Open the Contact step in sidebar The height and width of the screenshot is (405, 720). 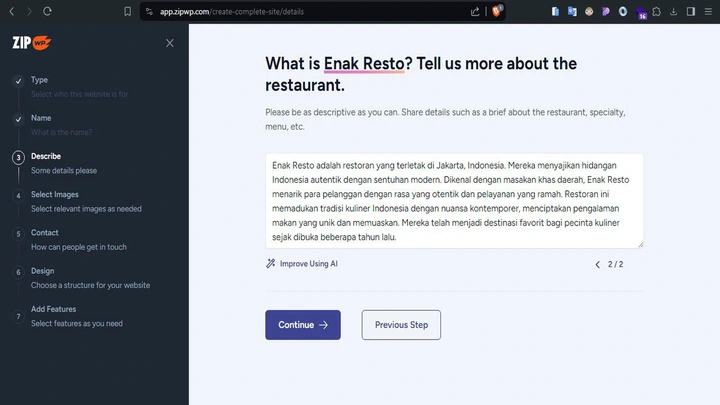point(45,232)
